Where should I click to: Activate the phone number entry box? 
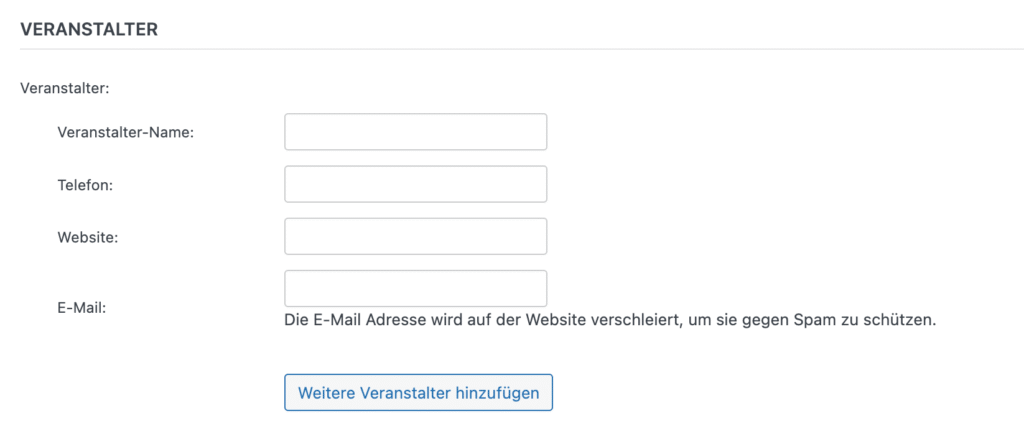click(415, 184)
